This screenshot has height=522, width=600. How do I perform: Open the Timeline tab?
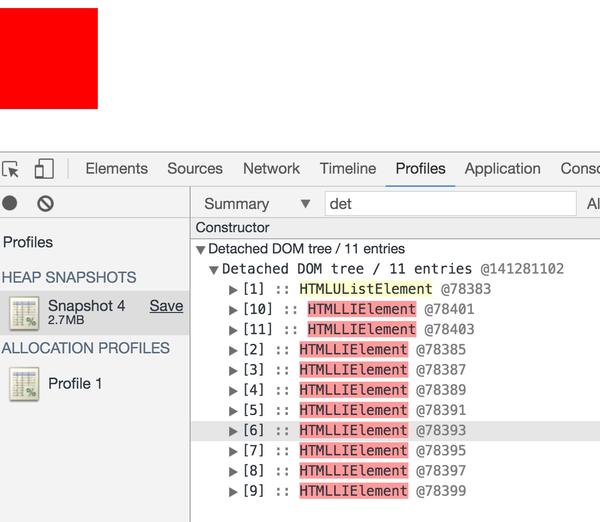coord(348,169)
